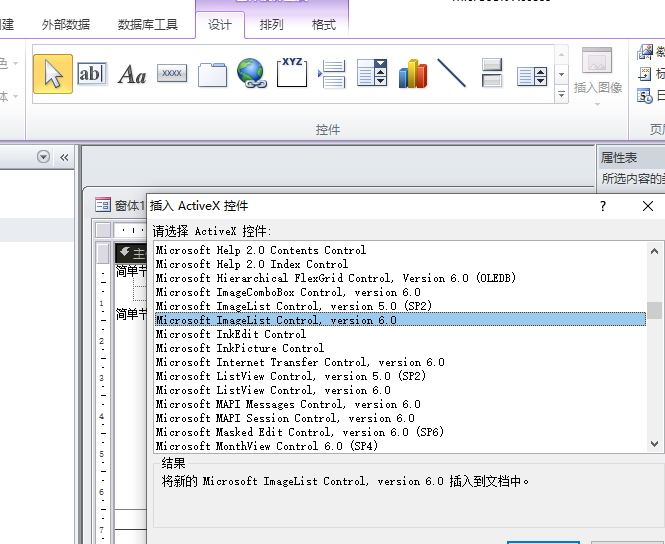Select Microsoft Masked Edit Control entry
Screen dimensions: 665x544
pyautogui.click(x=299, y=432)
